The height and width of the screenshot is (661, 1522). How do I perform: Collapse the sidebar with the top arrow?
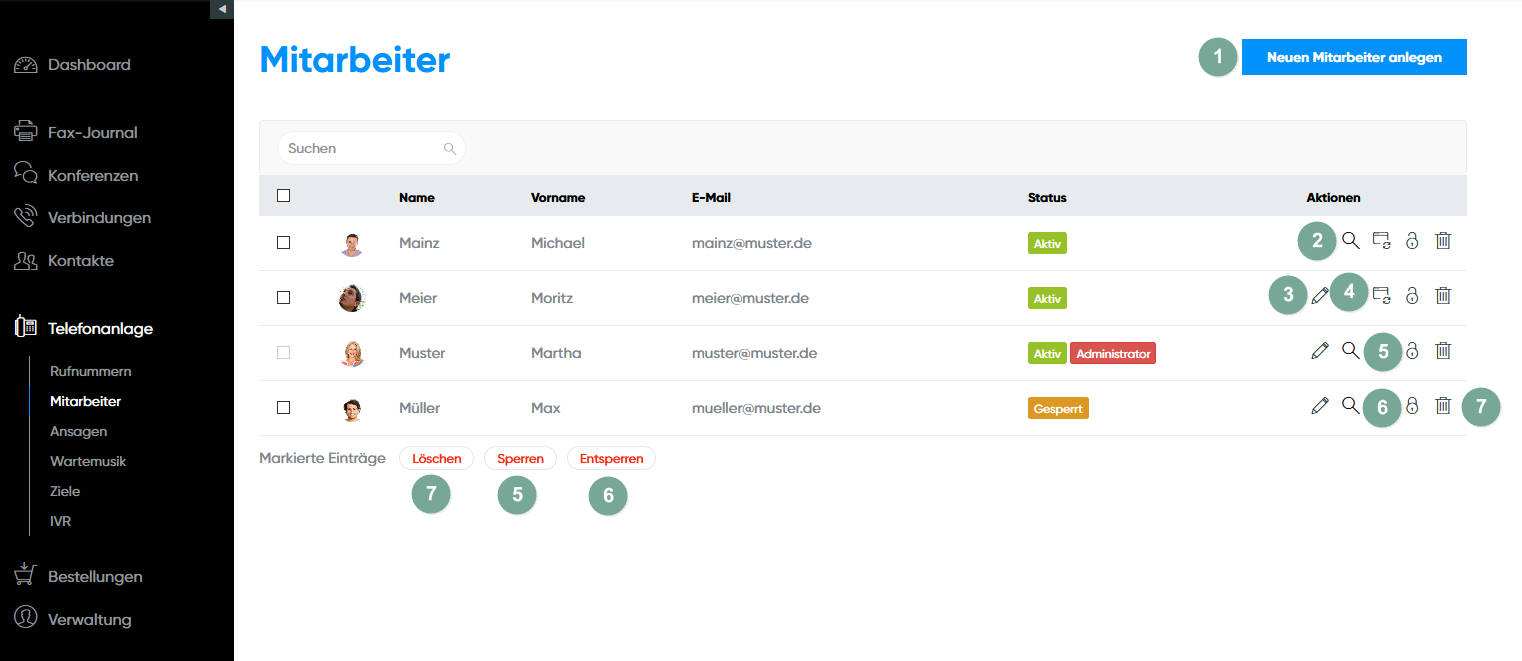[x=222, y=9]
